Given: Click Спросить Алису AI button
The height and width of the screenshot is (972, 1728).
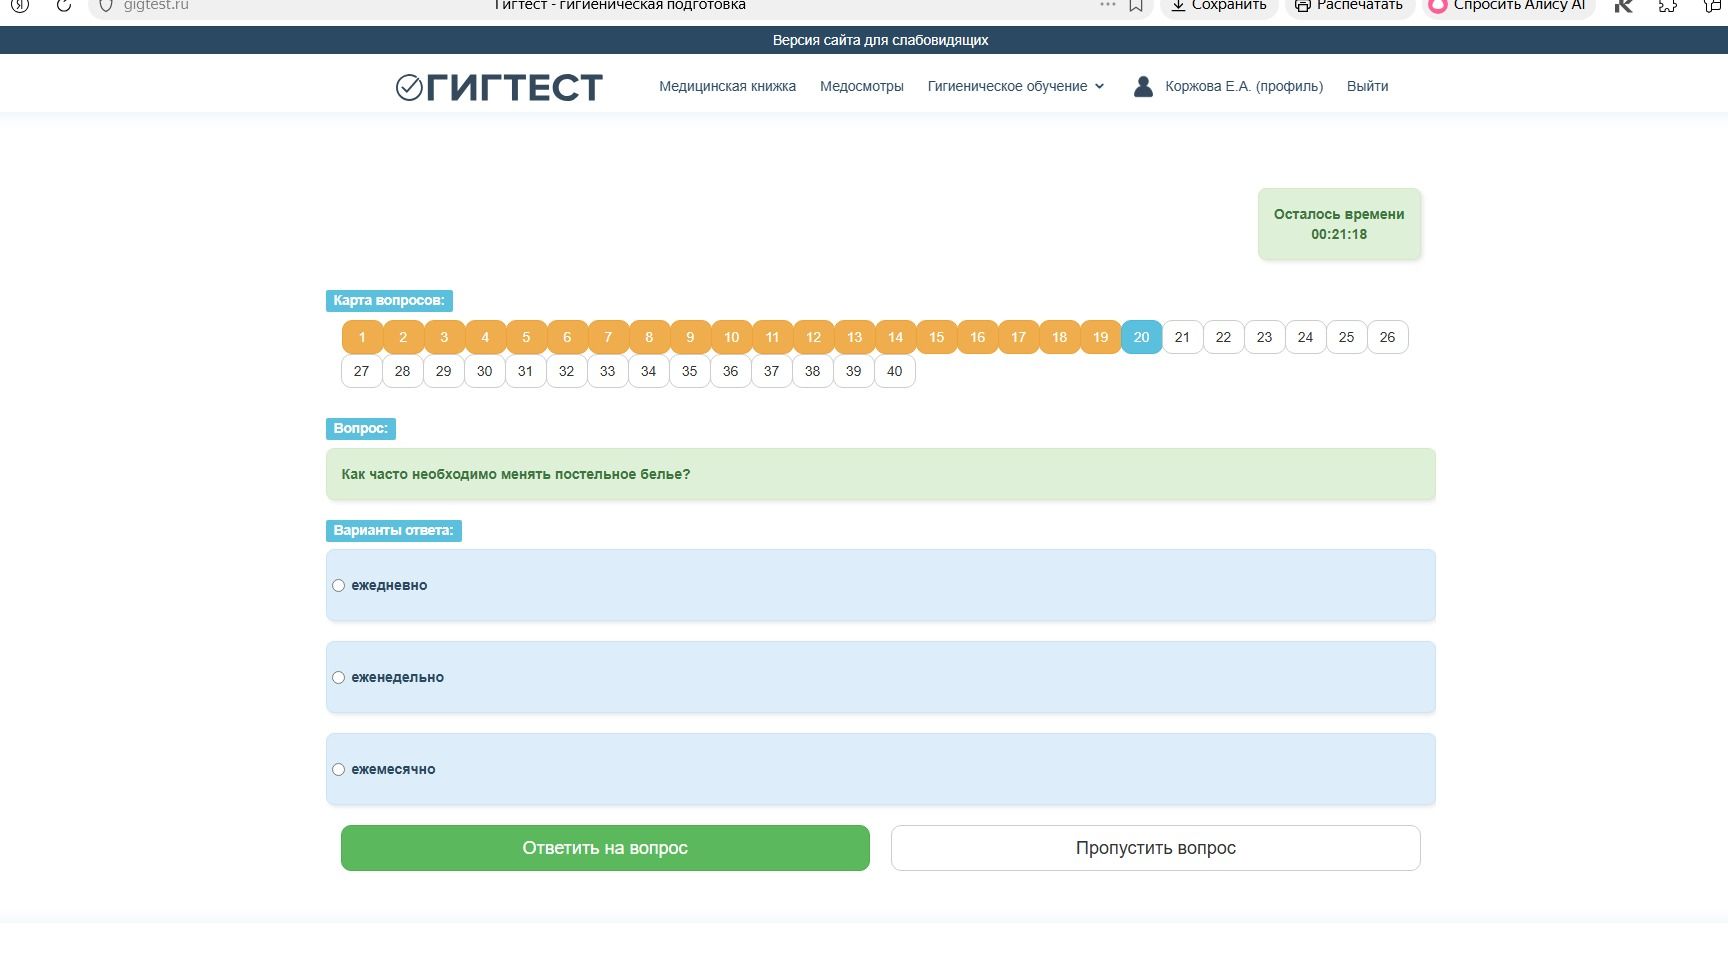Looking at the screenshot, I should pos(1507,5).
